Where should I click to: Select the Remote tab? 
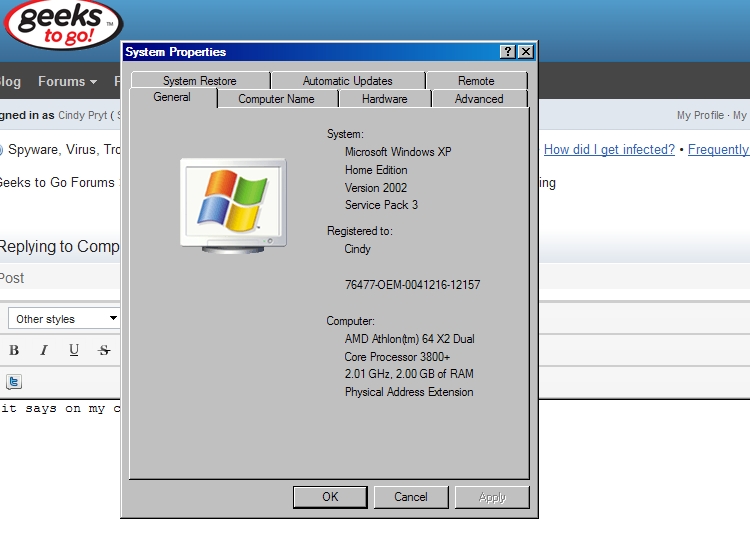pos(476,80)
